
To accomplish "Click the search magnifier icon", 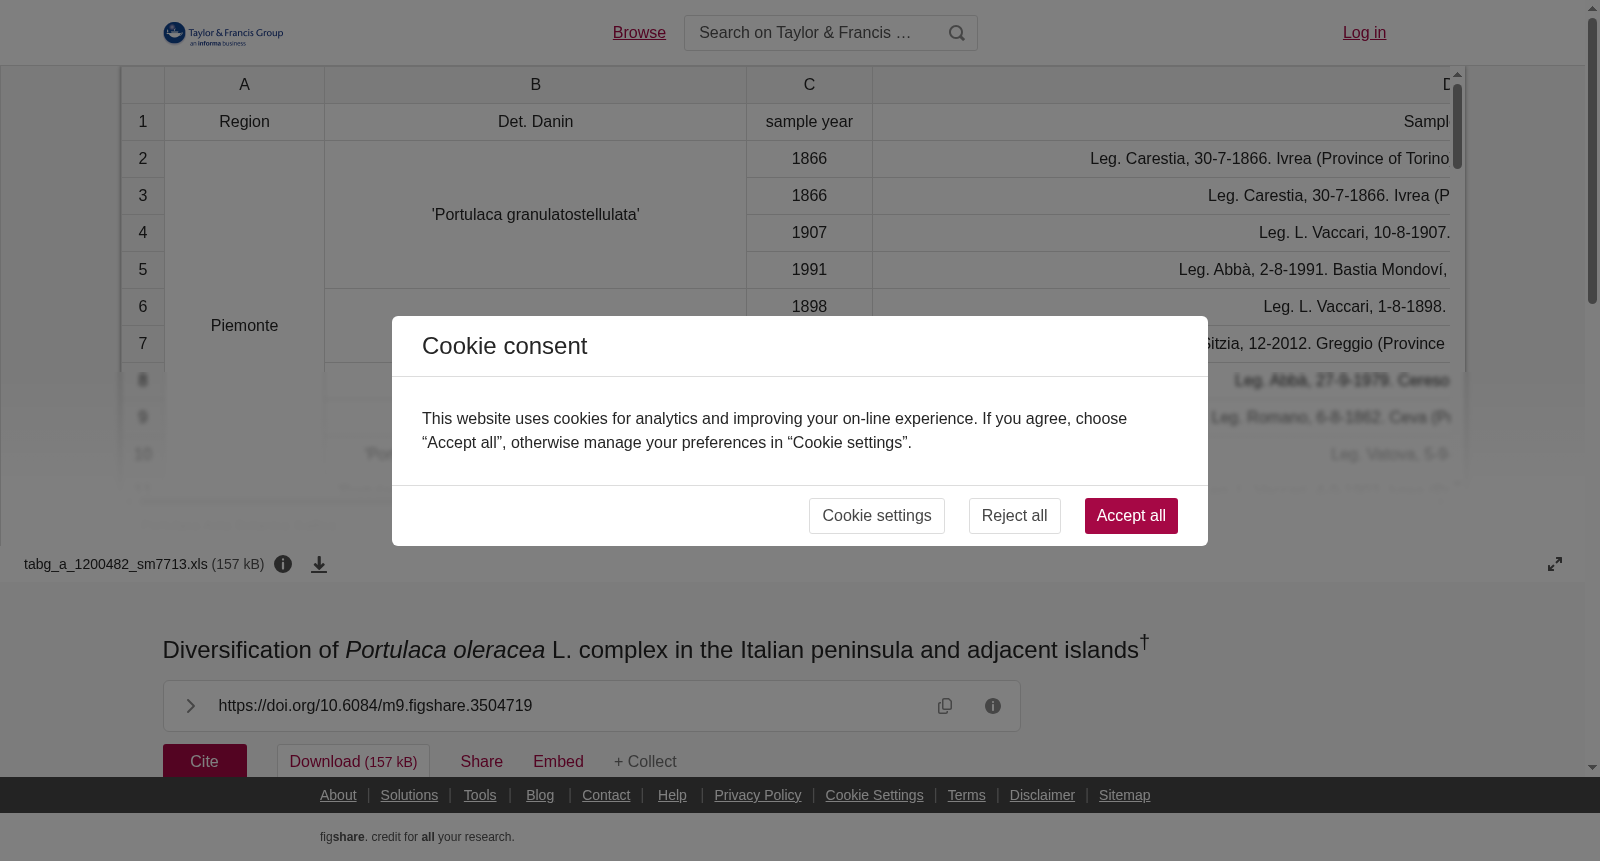I will click(957, 33).
